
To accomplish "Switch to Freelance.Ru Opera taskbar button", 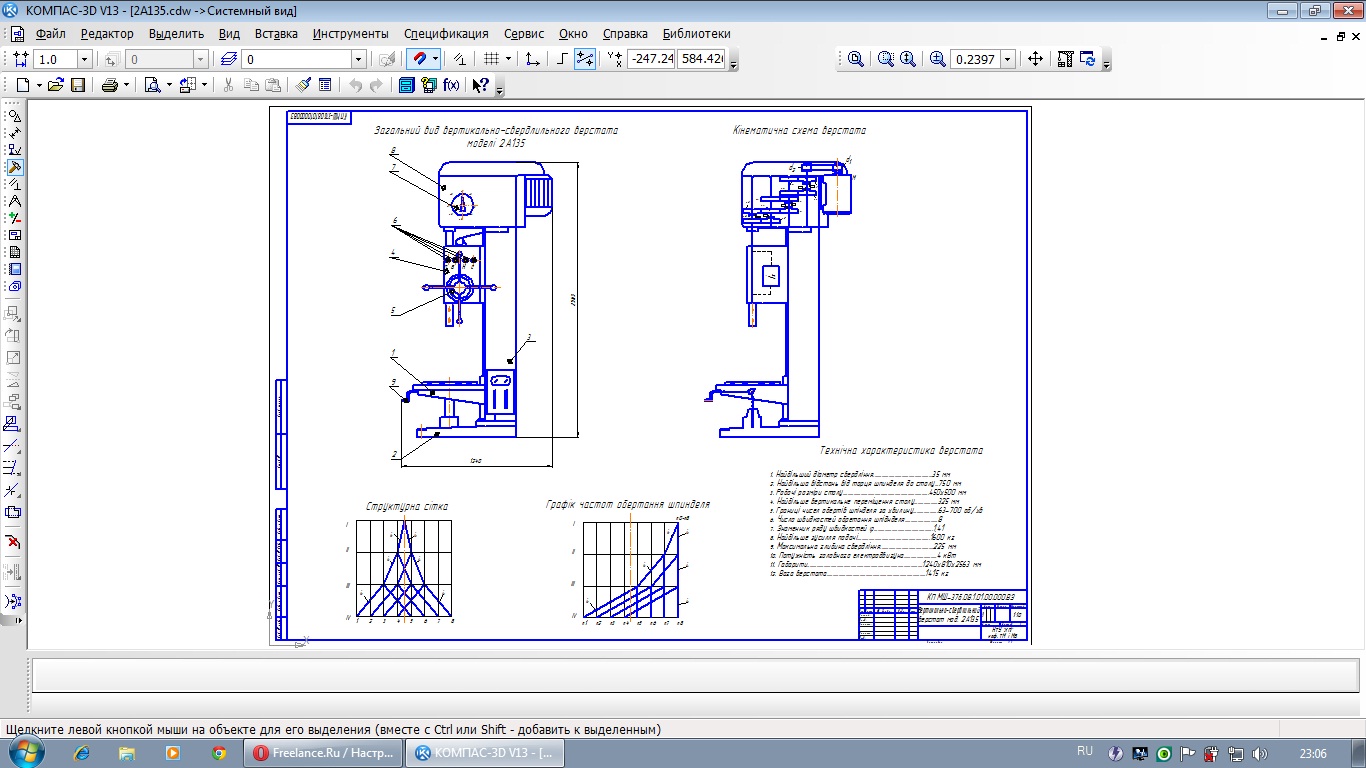I will coord(323,753).
